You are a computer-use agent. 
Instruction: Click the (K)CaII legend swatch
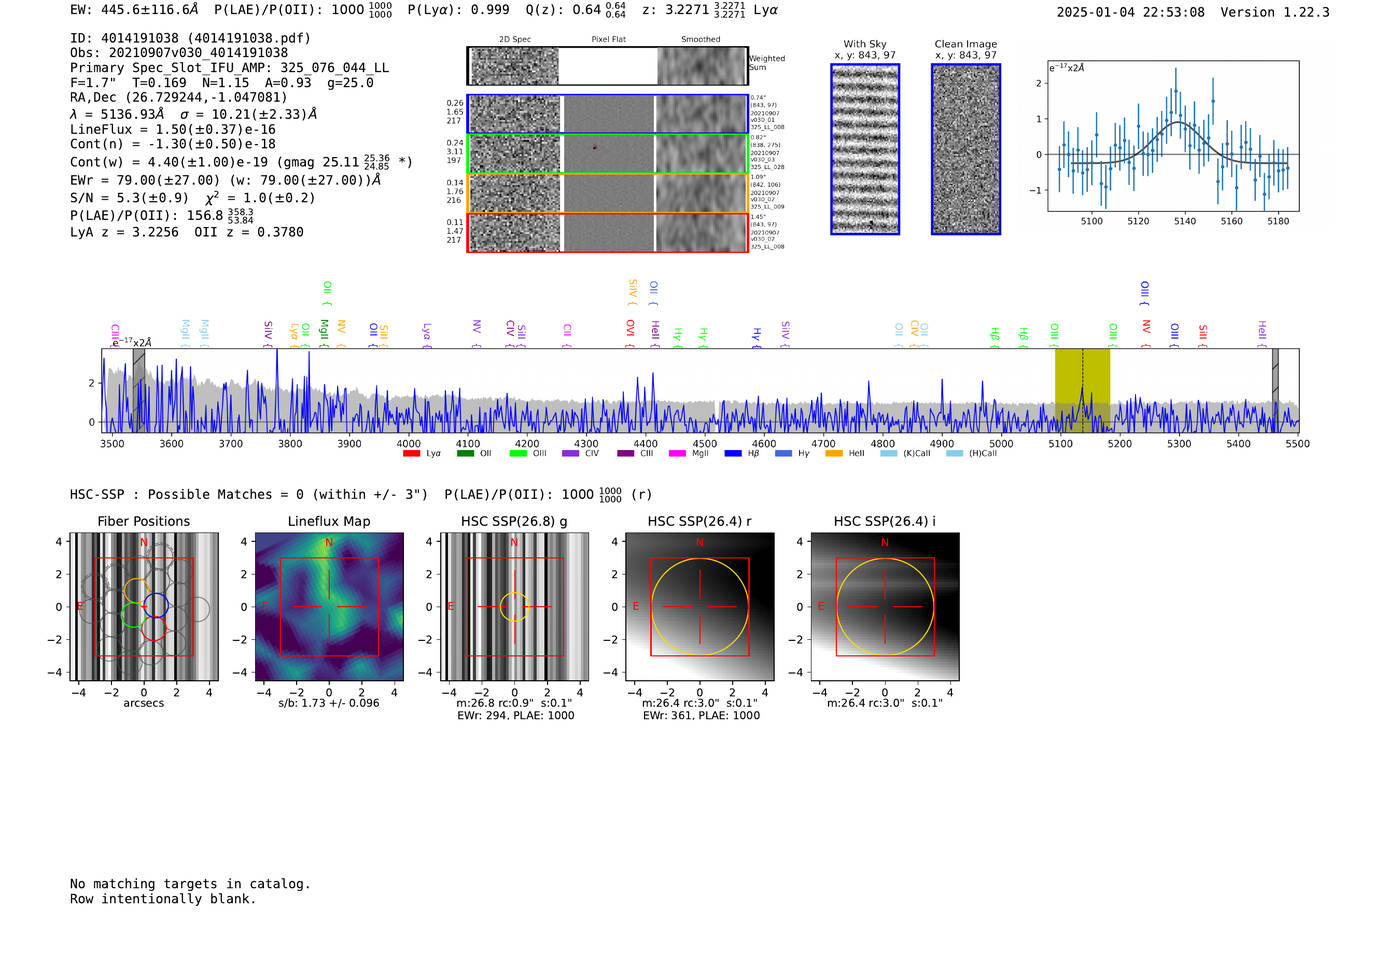[x=889, y=454]
